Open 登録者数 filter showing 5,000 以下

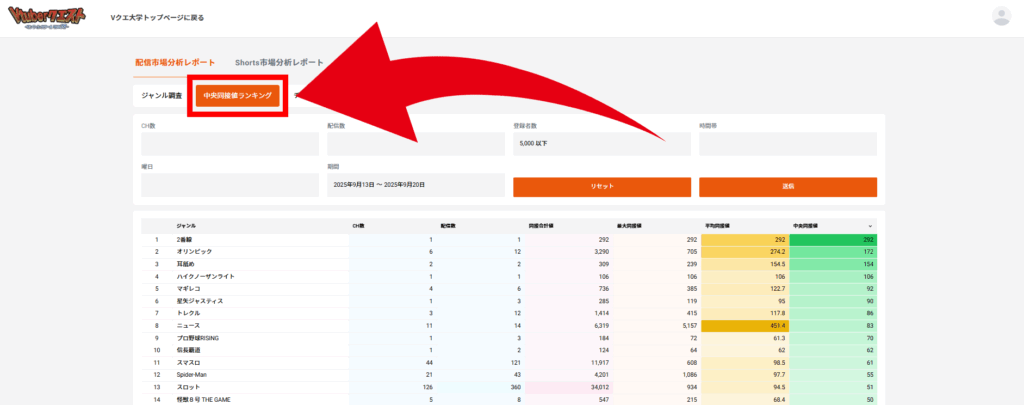pos(601,144)
